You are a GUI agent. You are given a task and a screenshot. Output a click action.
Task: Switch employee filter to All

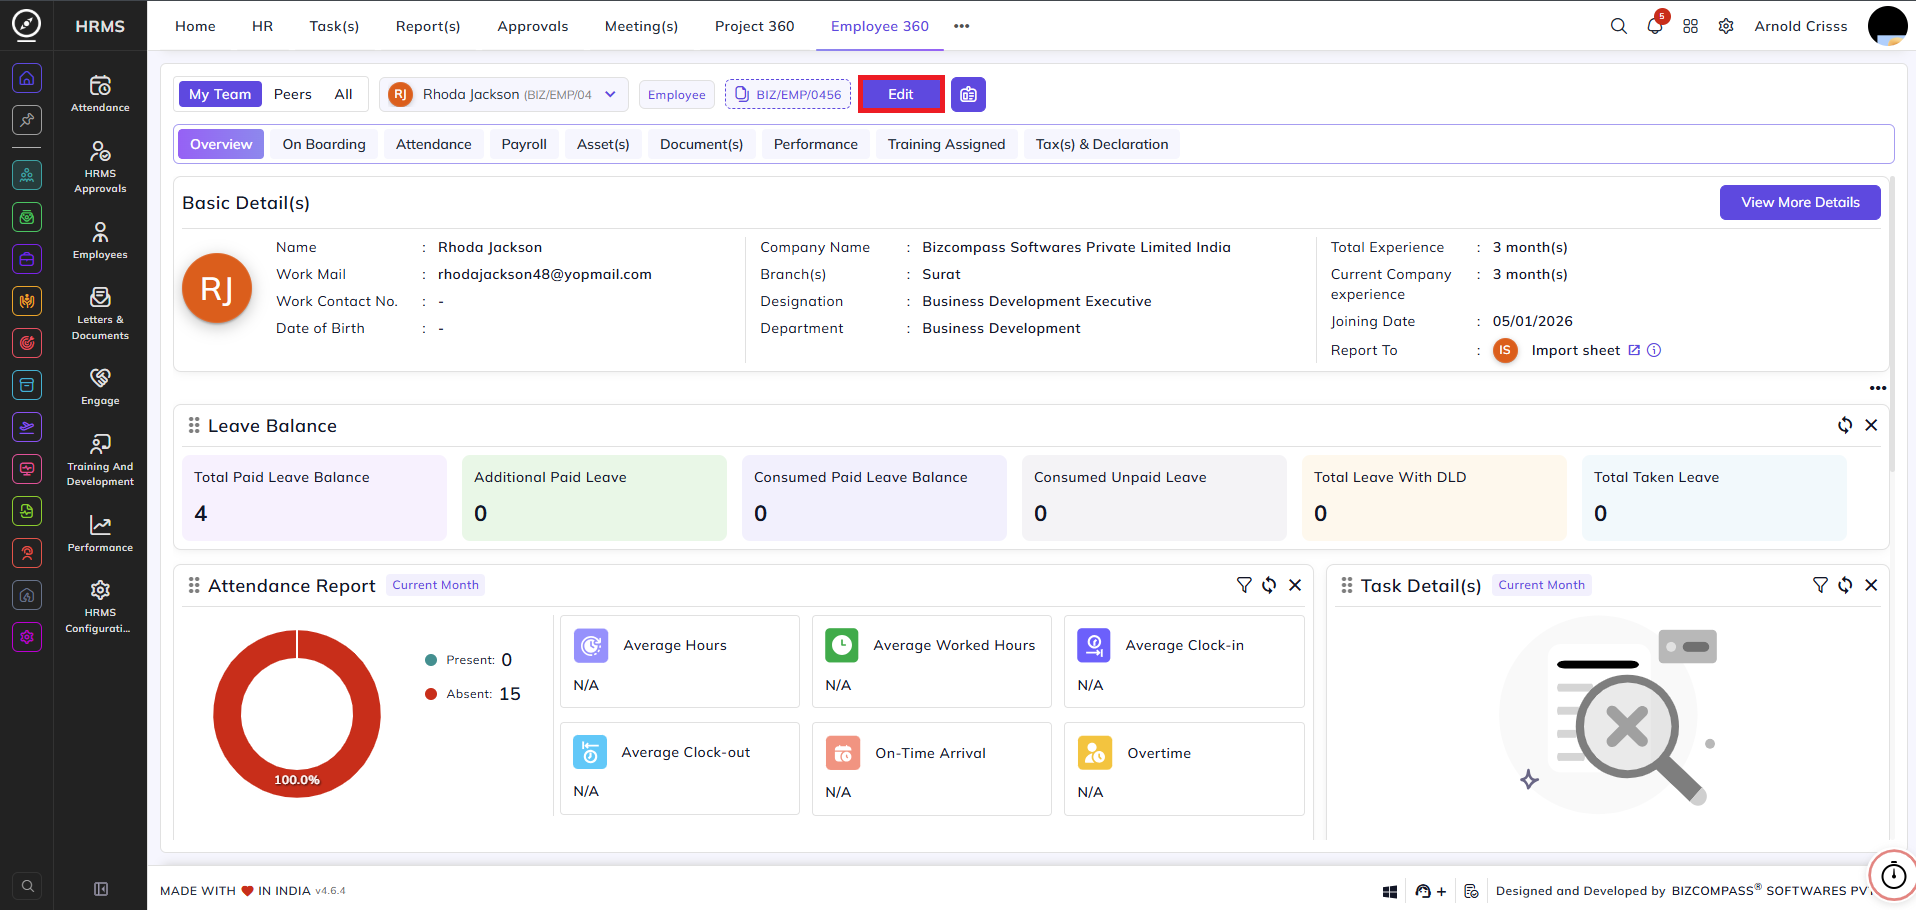343,94
